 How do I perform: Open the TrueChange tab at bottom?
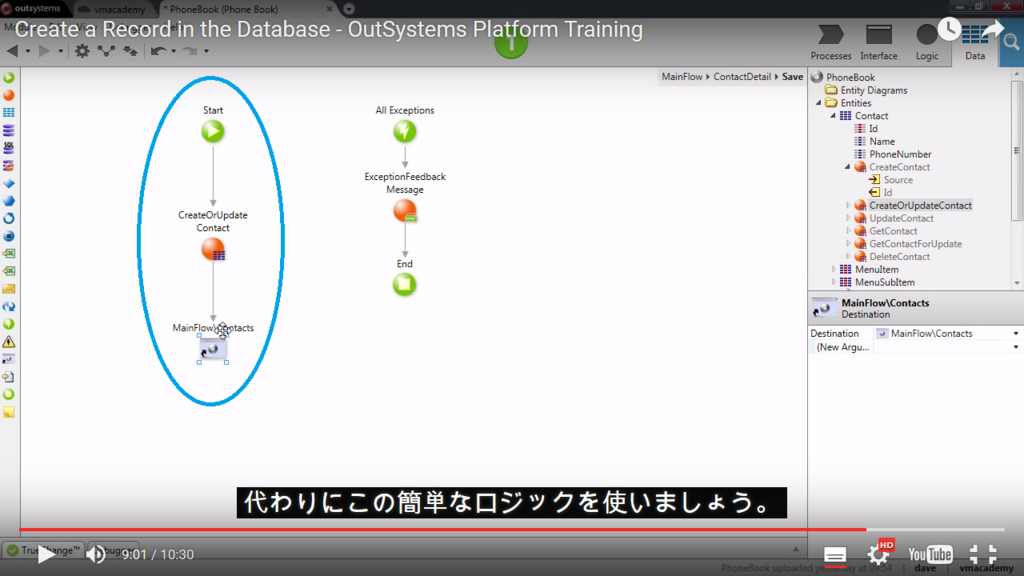44,550
